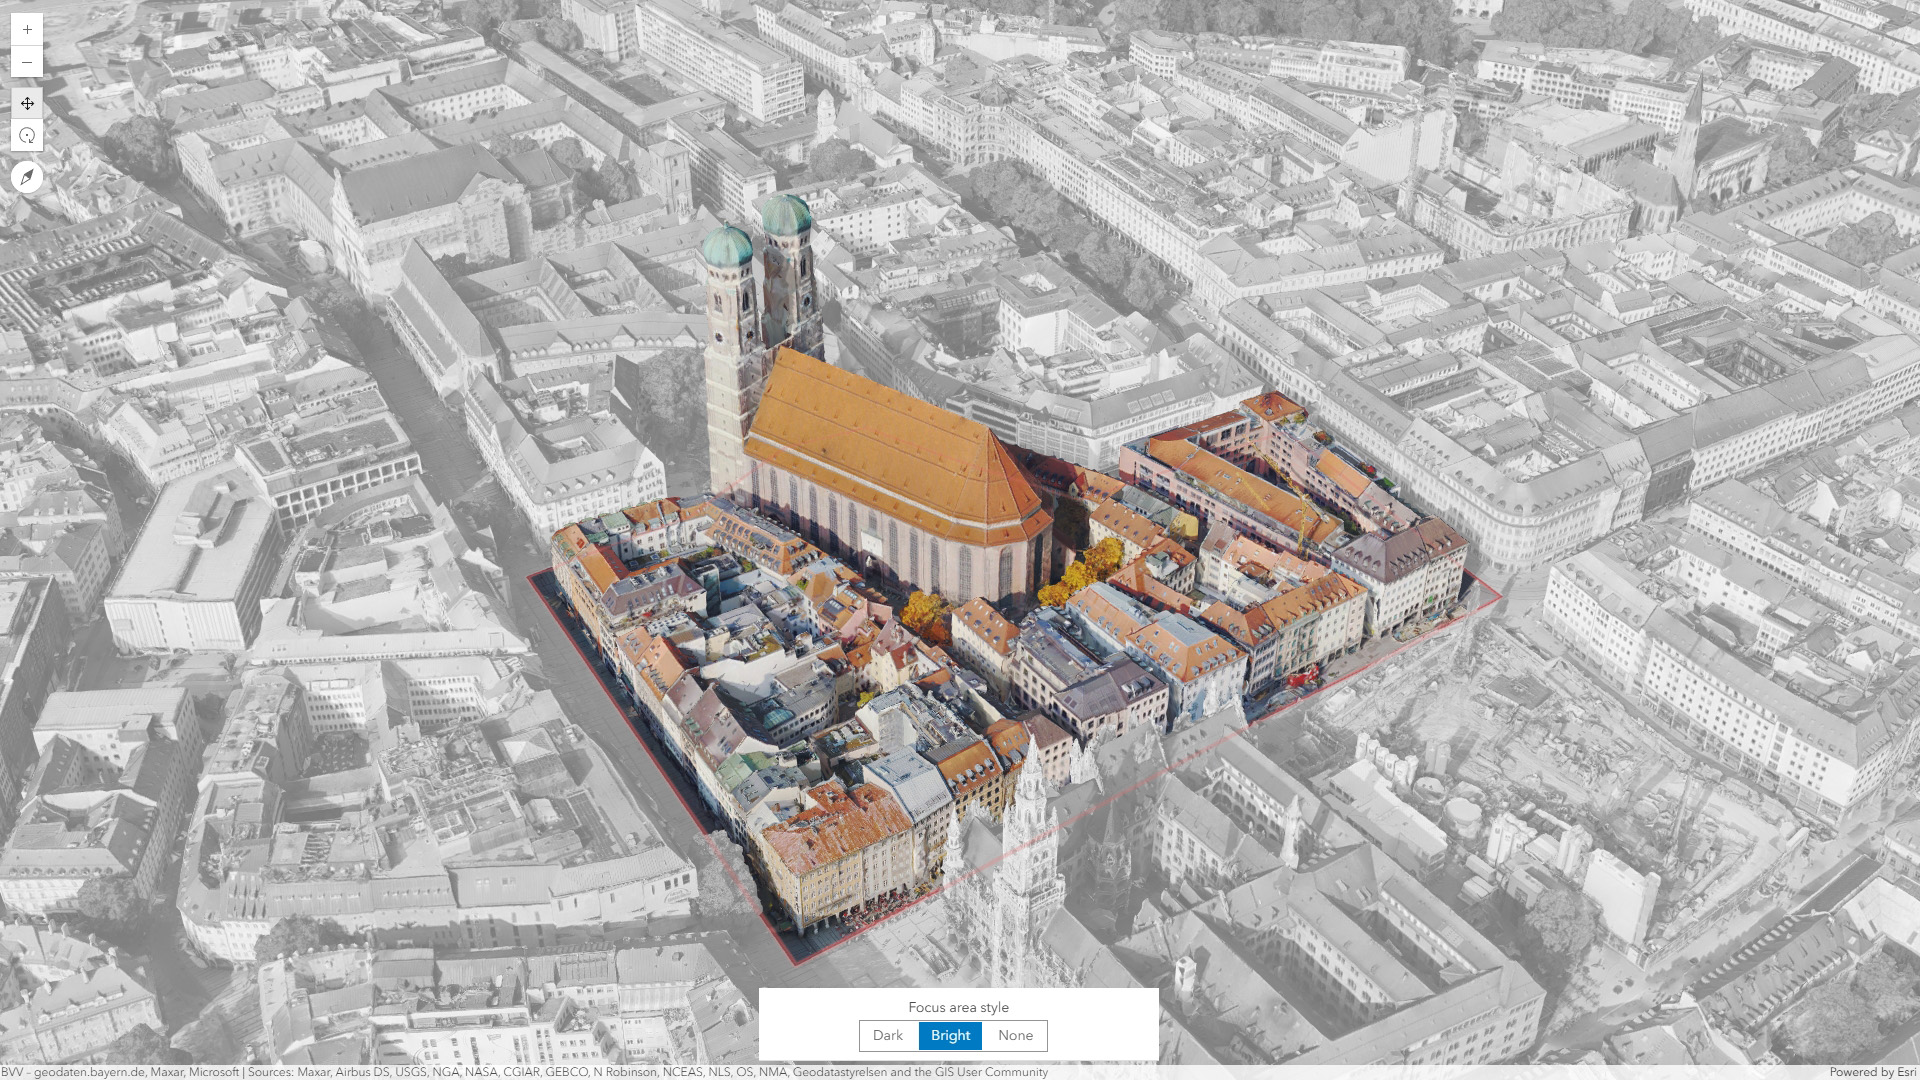
Task: Click the right corner of the red focus outline
Action: click(x=1500, y=598)
